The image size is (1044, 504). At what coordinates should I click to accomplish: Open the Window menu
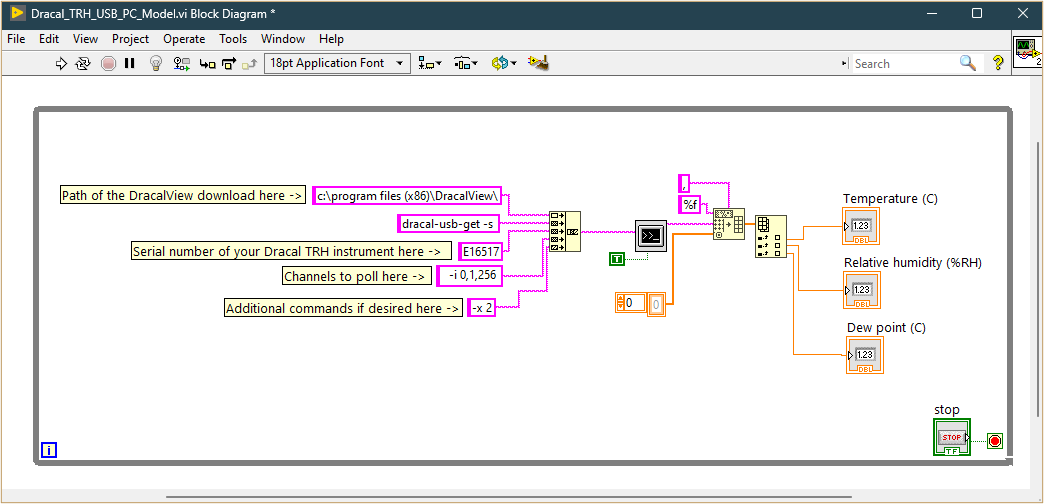pyautogui.click(x=283, y=39)
